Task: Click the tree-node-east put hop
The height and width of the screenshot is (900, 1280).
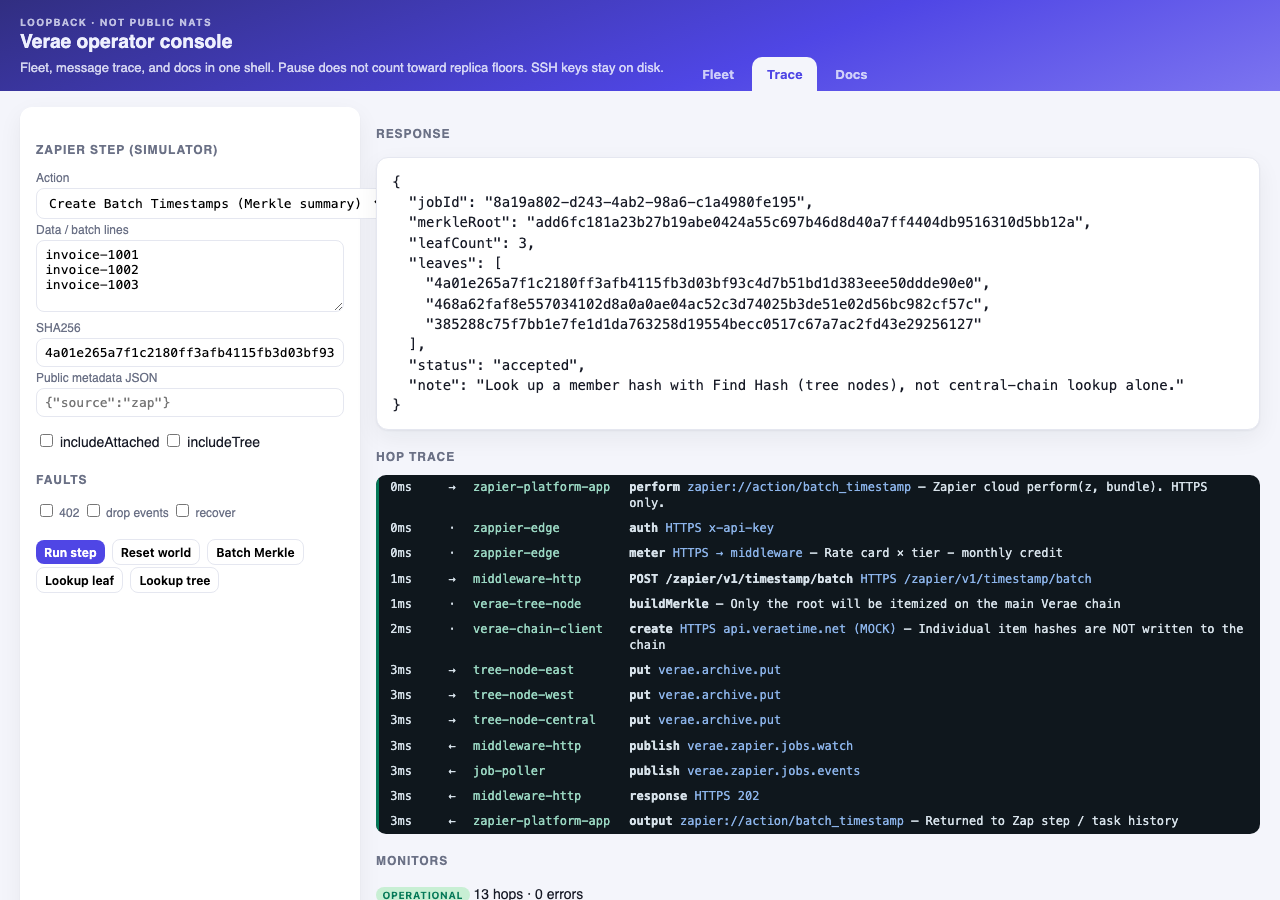Action: point(818,670)
